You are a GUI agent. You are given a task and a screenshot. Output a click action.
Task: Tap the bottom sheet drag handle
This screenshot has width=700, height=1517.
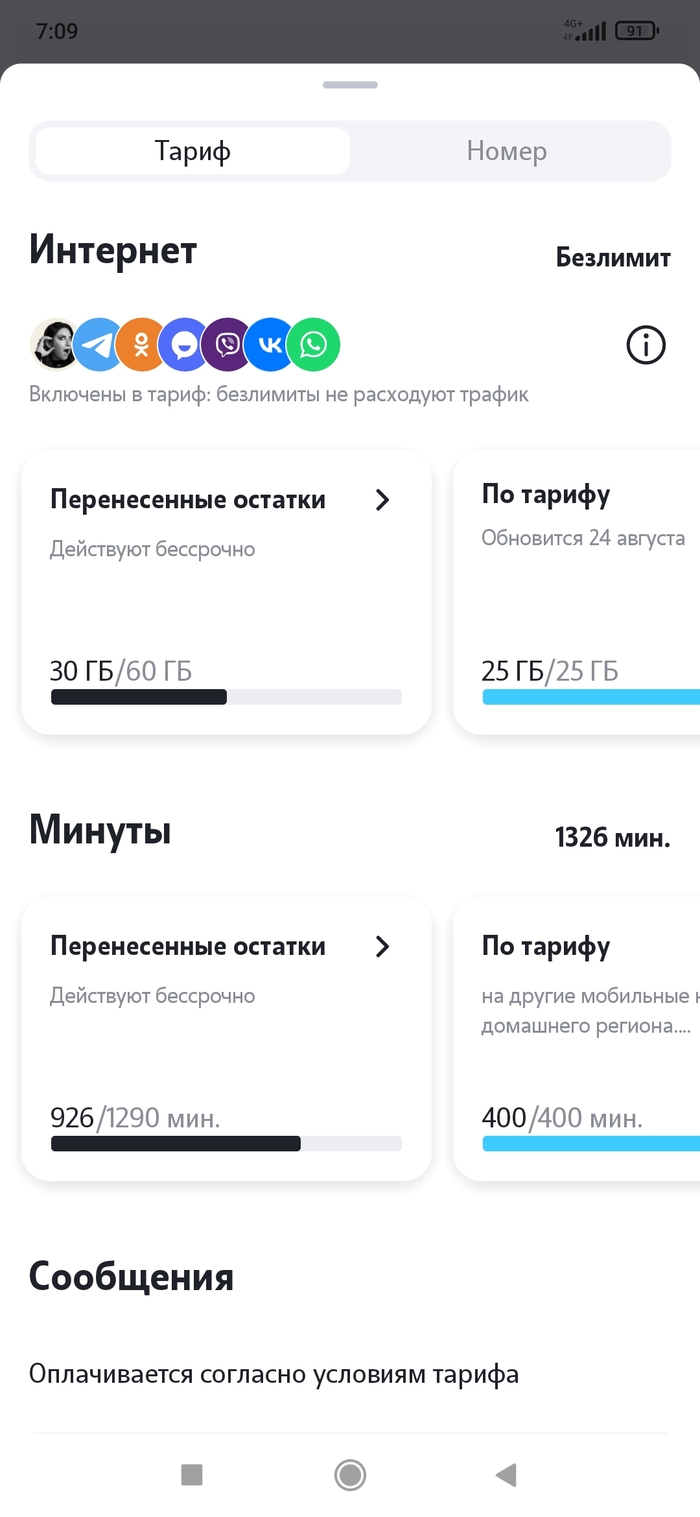349,85
